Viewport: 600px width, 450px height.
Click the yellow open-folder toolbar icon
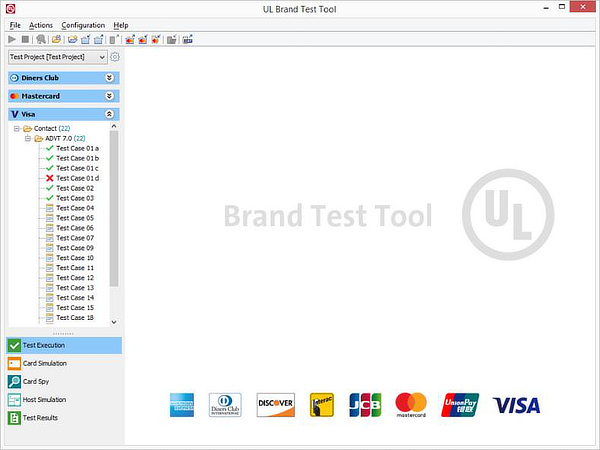[x=57, y=39]
